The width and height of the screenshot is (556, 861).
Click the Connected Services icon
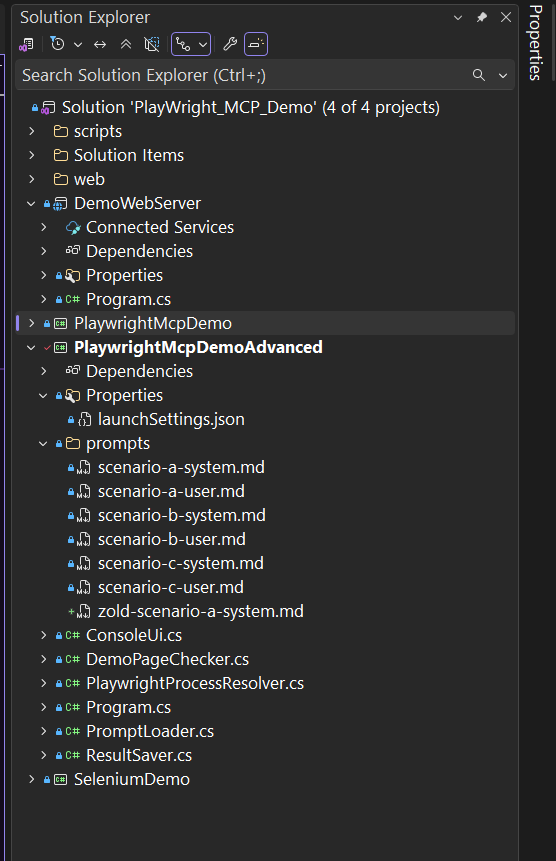click(x=73, y=227)
